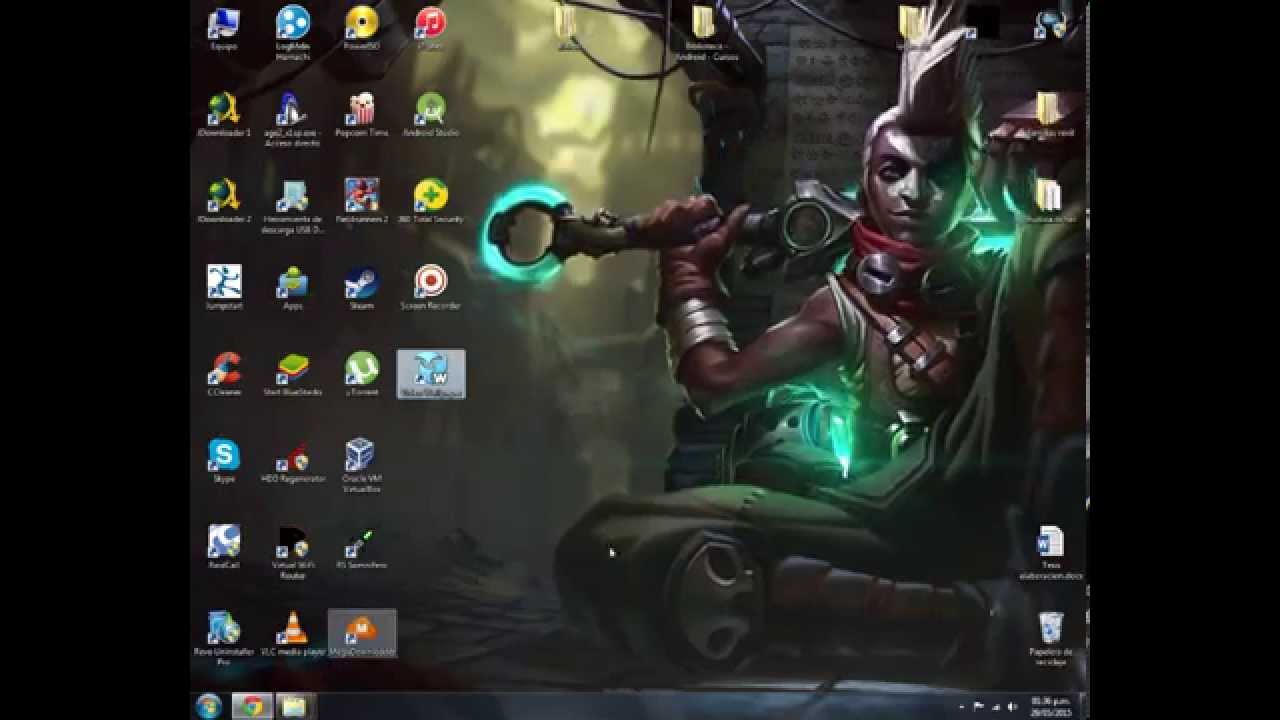Select Herramienta de descarga USB icon
Viewport: 1280px width, 720px height.
pos(293,206)
